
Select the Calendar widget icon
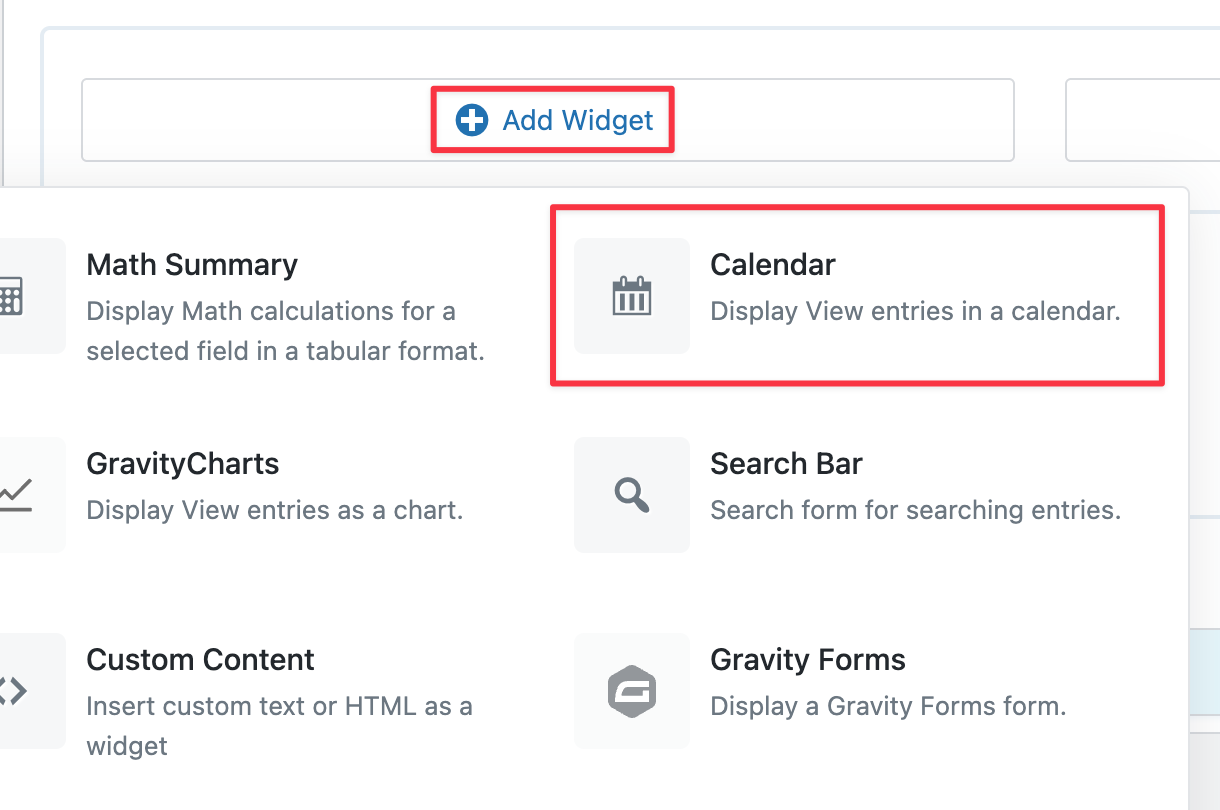click(x=631, y=296)
